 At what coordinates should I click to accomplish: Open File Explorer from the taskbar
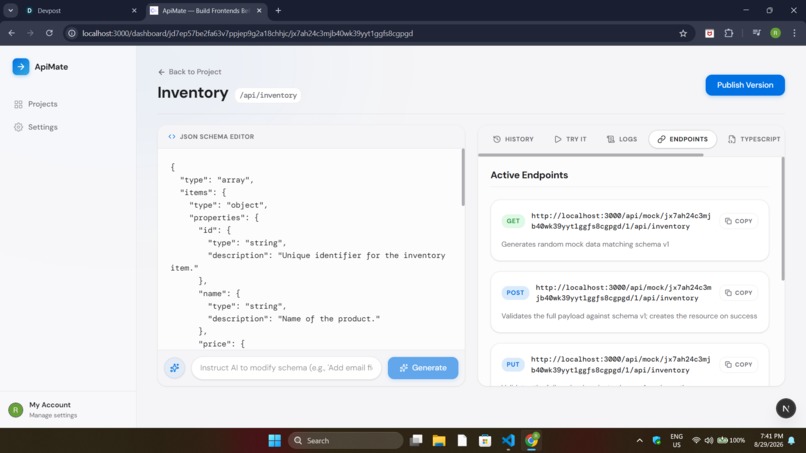click(439, 441)
